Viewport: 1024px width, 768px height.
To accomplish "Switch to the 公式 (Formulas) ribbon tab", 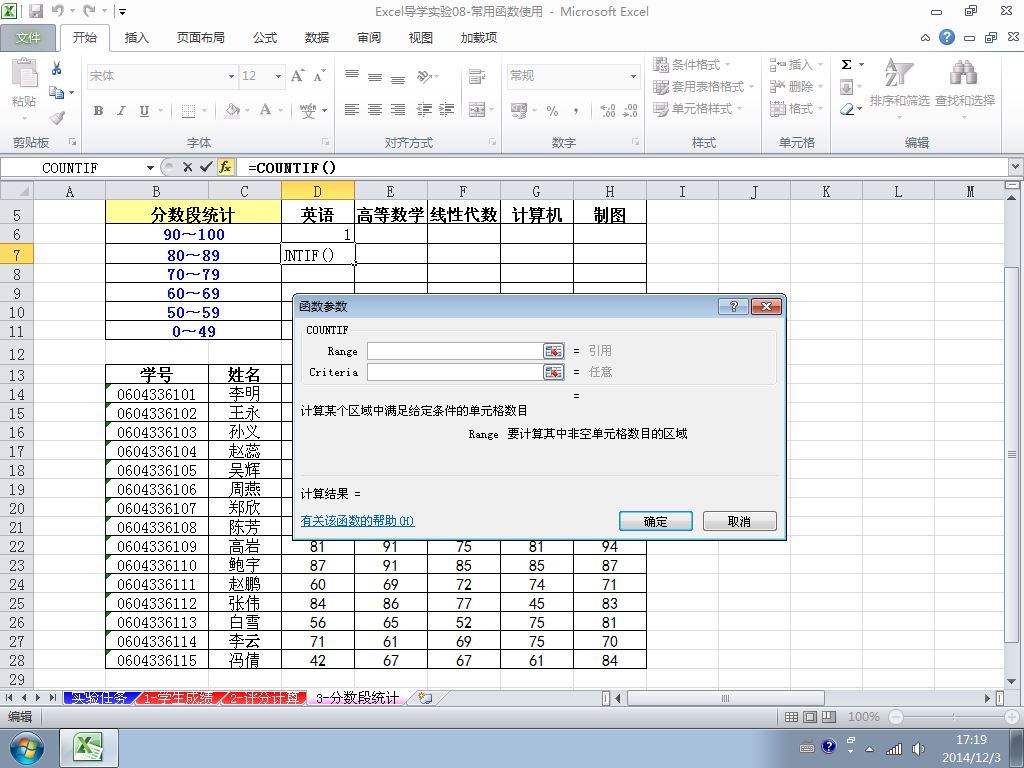I will [265, 38].
